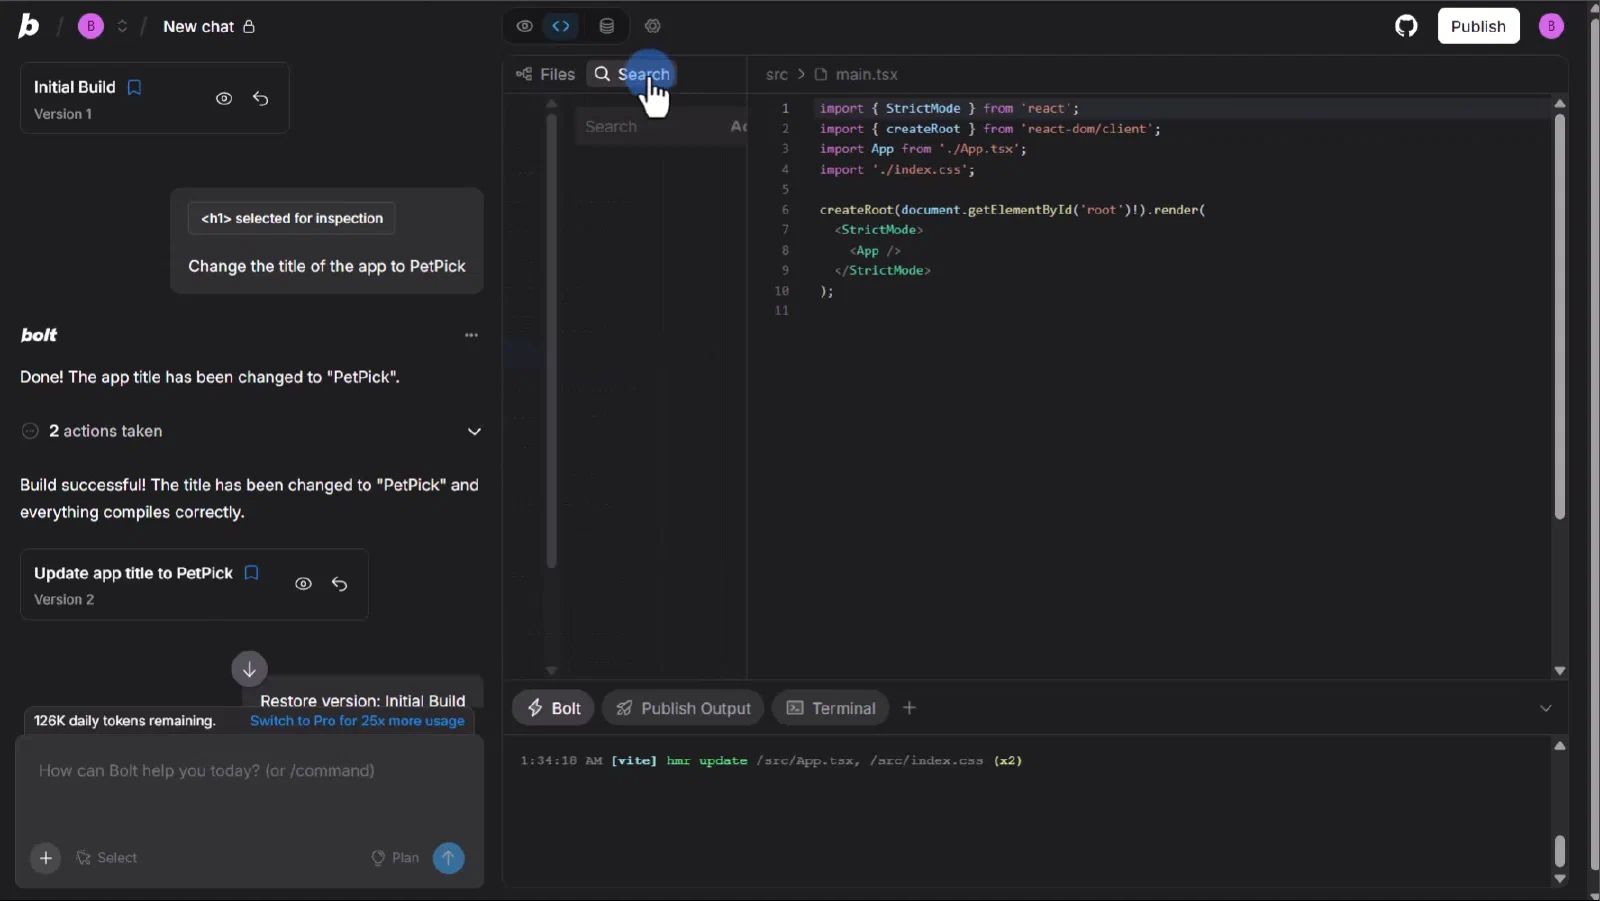This screenshot has width=1600, height=901.
Task: Switch to the Files tab
Action: (x=545, y=74)
